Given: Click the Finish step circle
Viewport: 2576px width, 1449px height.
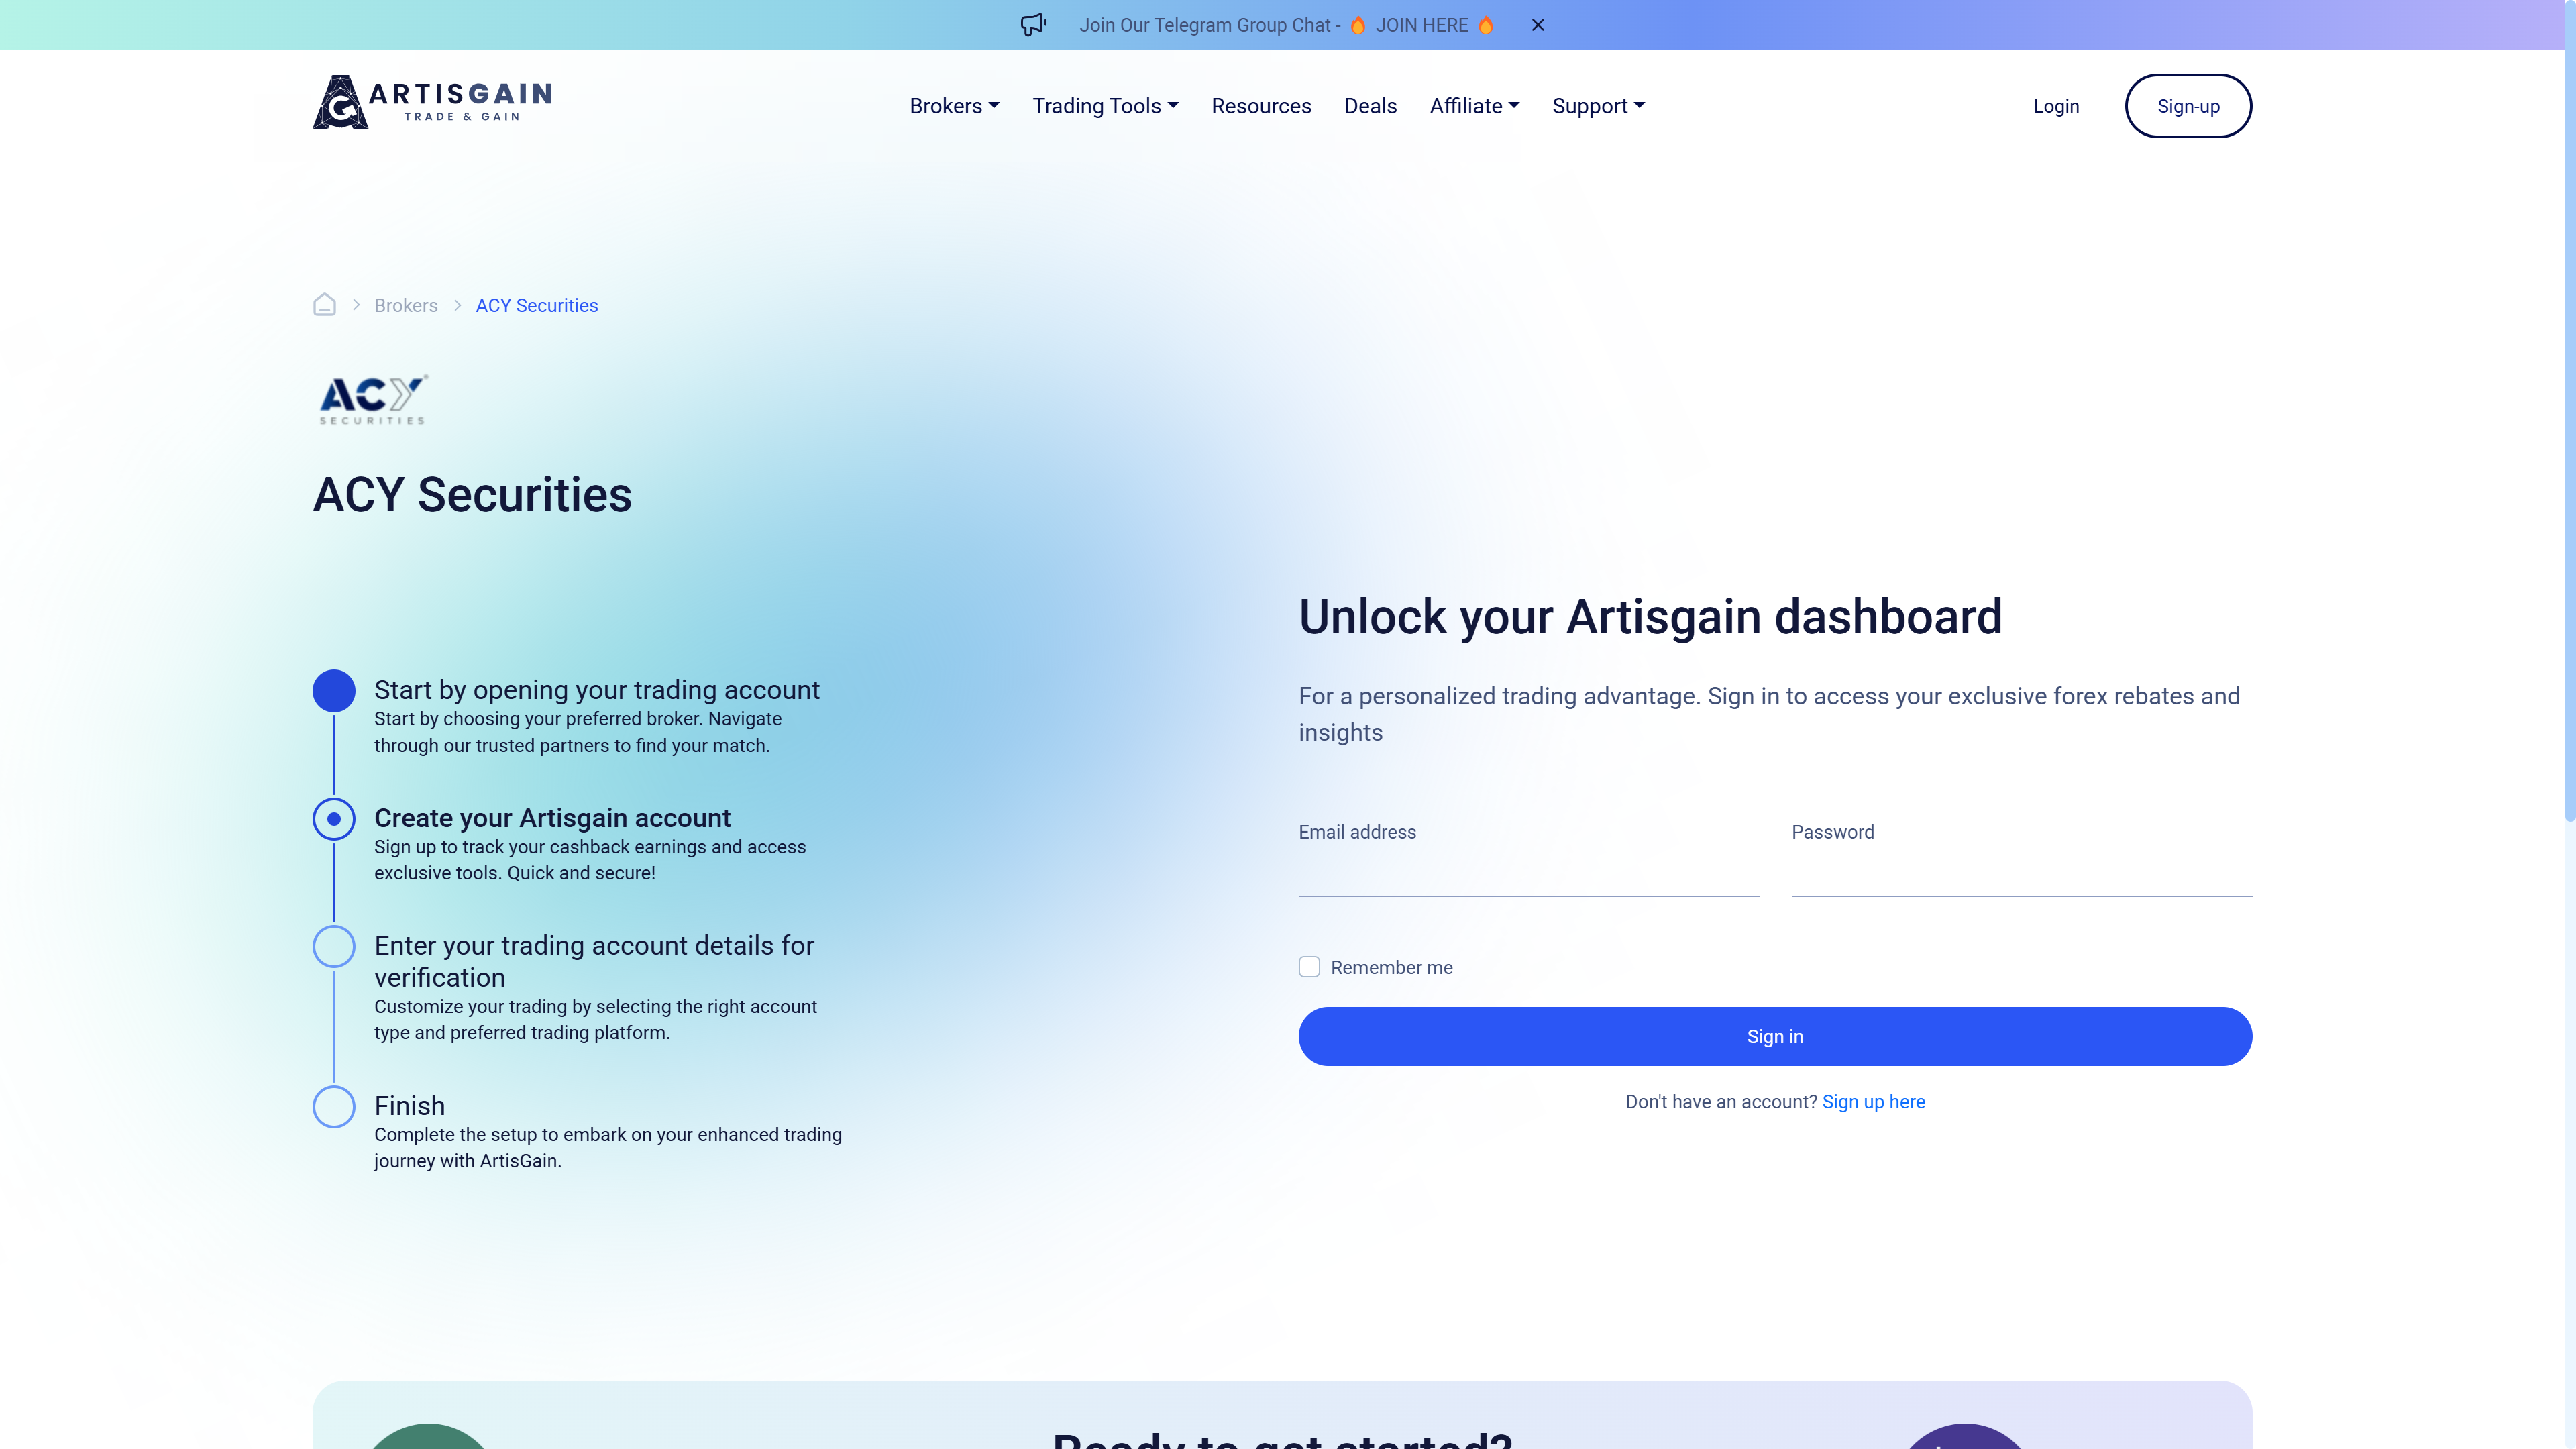Looking at the screenshot, I should coord(334,1106).
